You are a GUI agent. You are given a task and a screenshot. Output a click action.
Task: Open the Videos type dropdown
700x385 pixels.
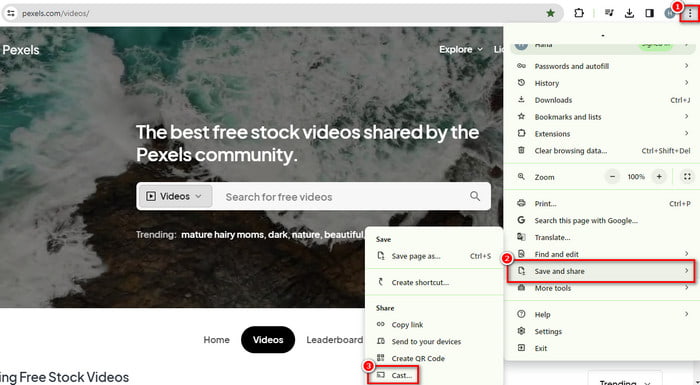tap(175, 197)
